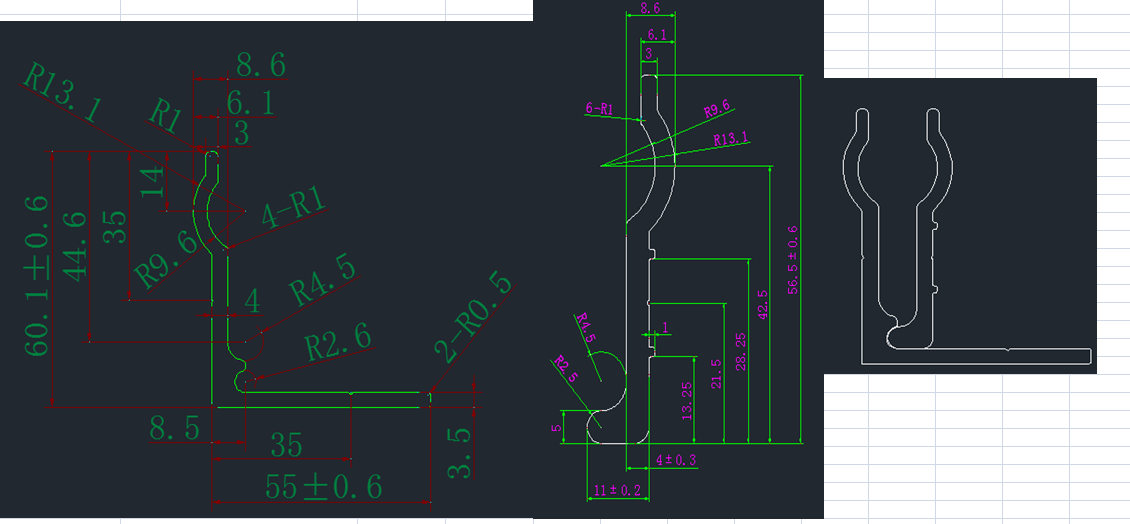Select the pasted picture with magenta dimension text
The image size is (1130, 524).
(678, 259)
